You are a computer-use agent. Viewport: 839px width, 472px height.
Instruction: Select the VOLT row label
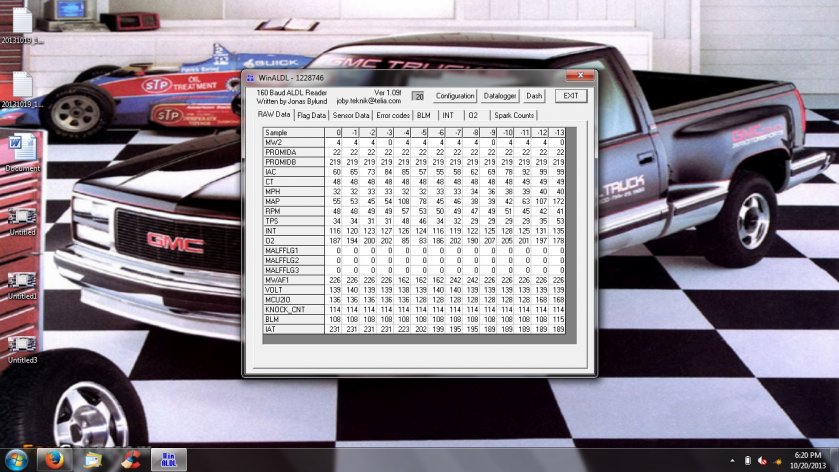tap(293, 290)
